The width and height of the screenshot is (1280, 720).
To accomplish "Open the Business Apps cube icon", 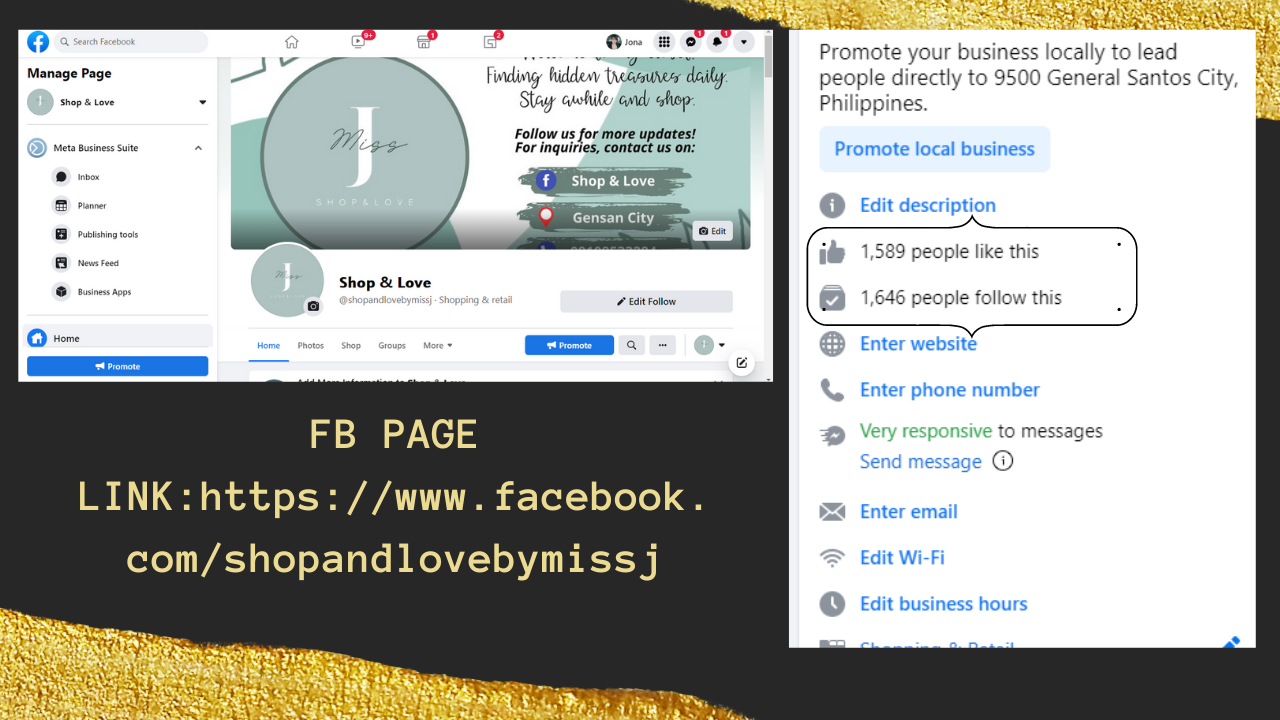I will pos(61,292).
